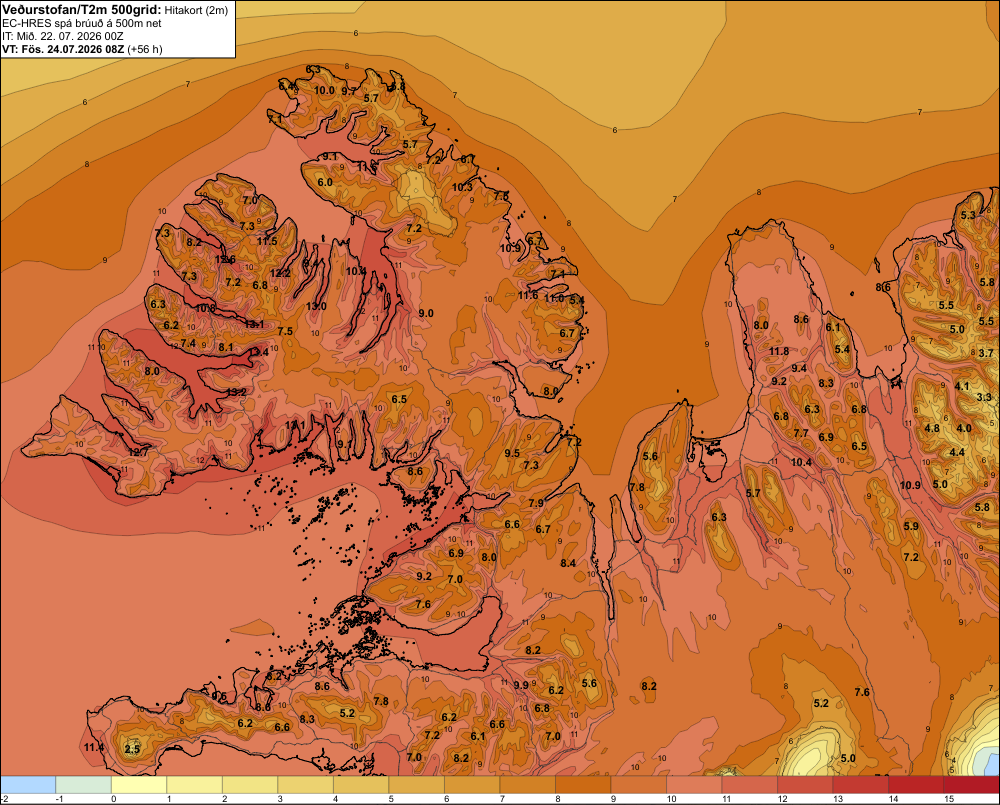
Task: Click the '7.9' temperature value
Action: click(x=536, y=503)
